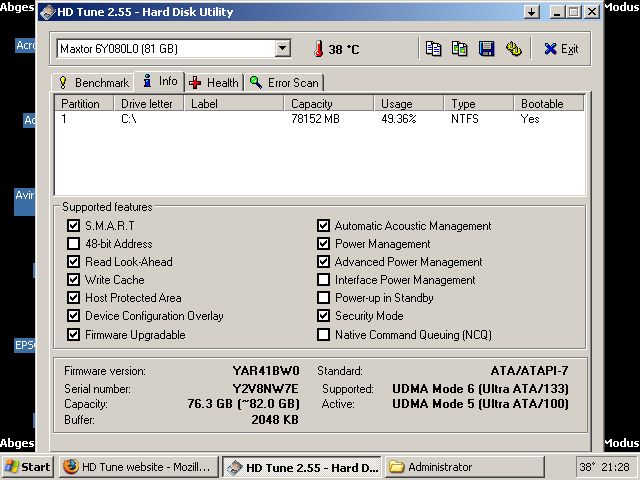Click the Drive letter column header

click(x=149, y=103)
